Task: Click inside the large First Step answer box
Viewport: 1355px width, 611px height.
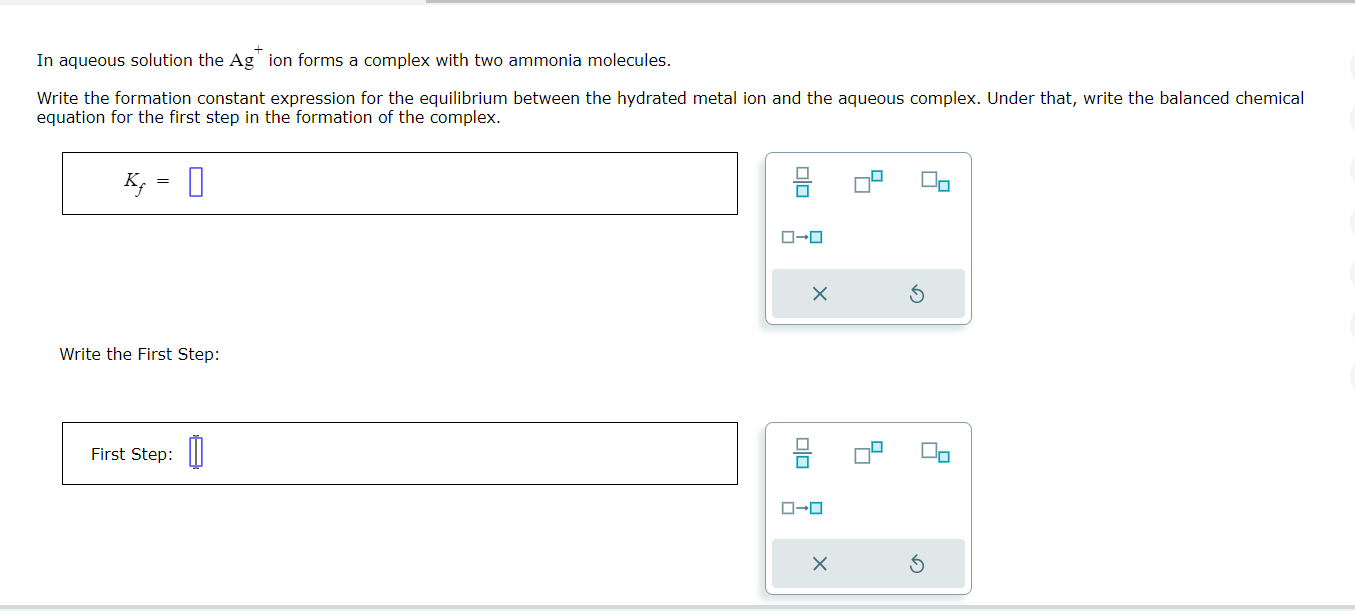Action: pyautogui.click(x=450, y=453)
